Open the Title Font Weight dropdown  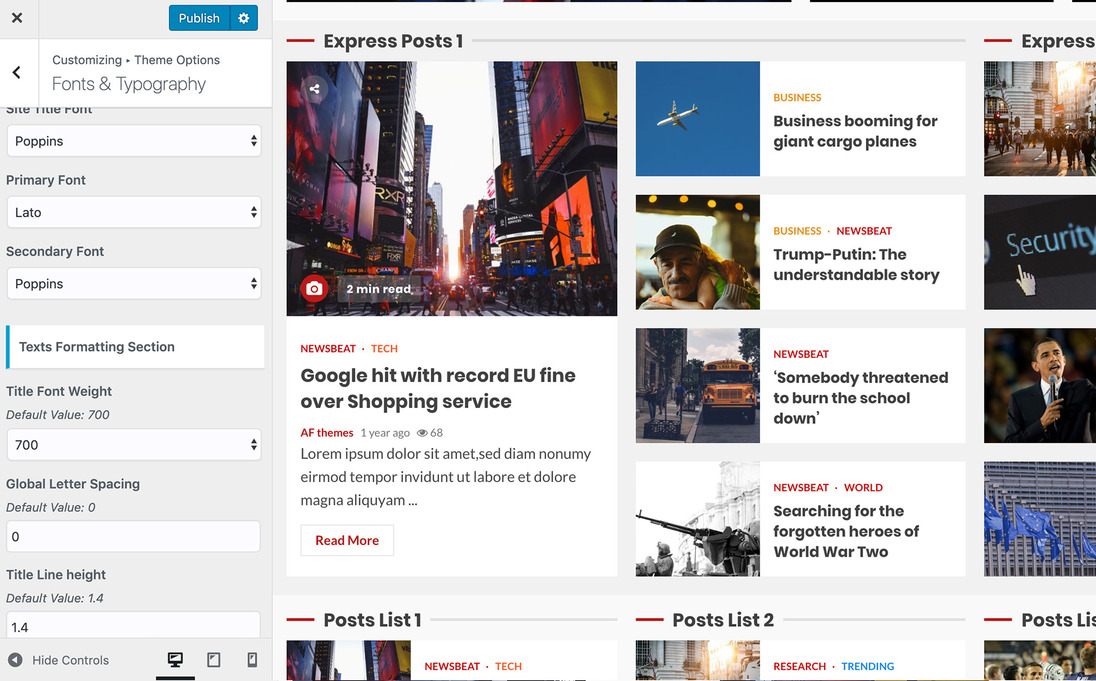tap(134, 445)
